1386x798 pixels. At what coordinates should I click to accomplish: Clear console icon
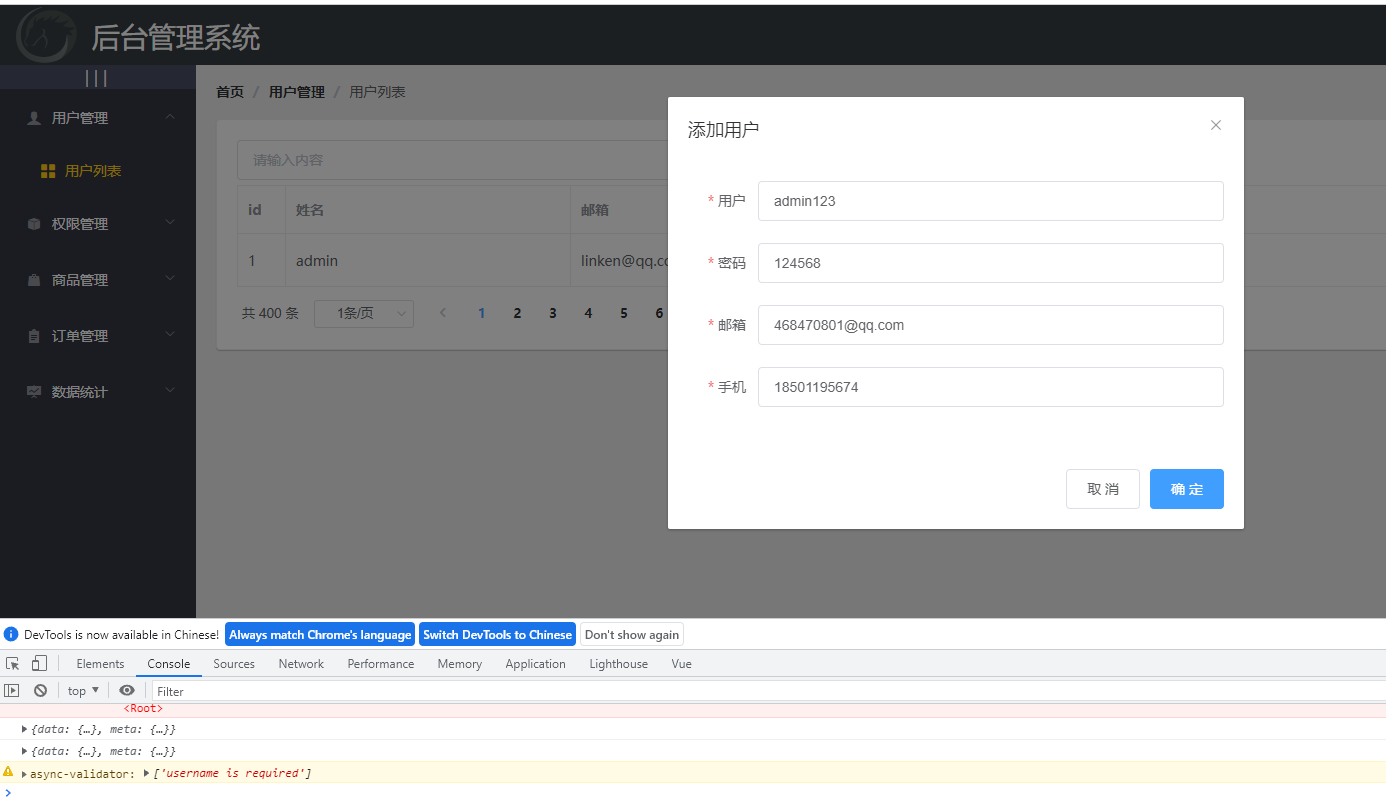[40, 690]
